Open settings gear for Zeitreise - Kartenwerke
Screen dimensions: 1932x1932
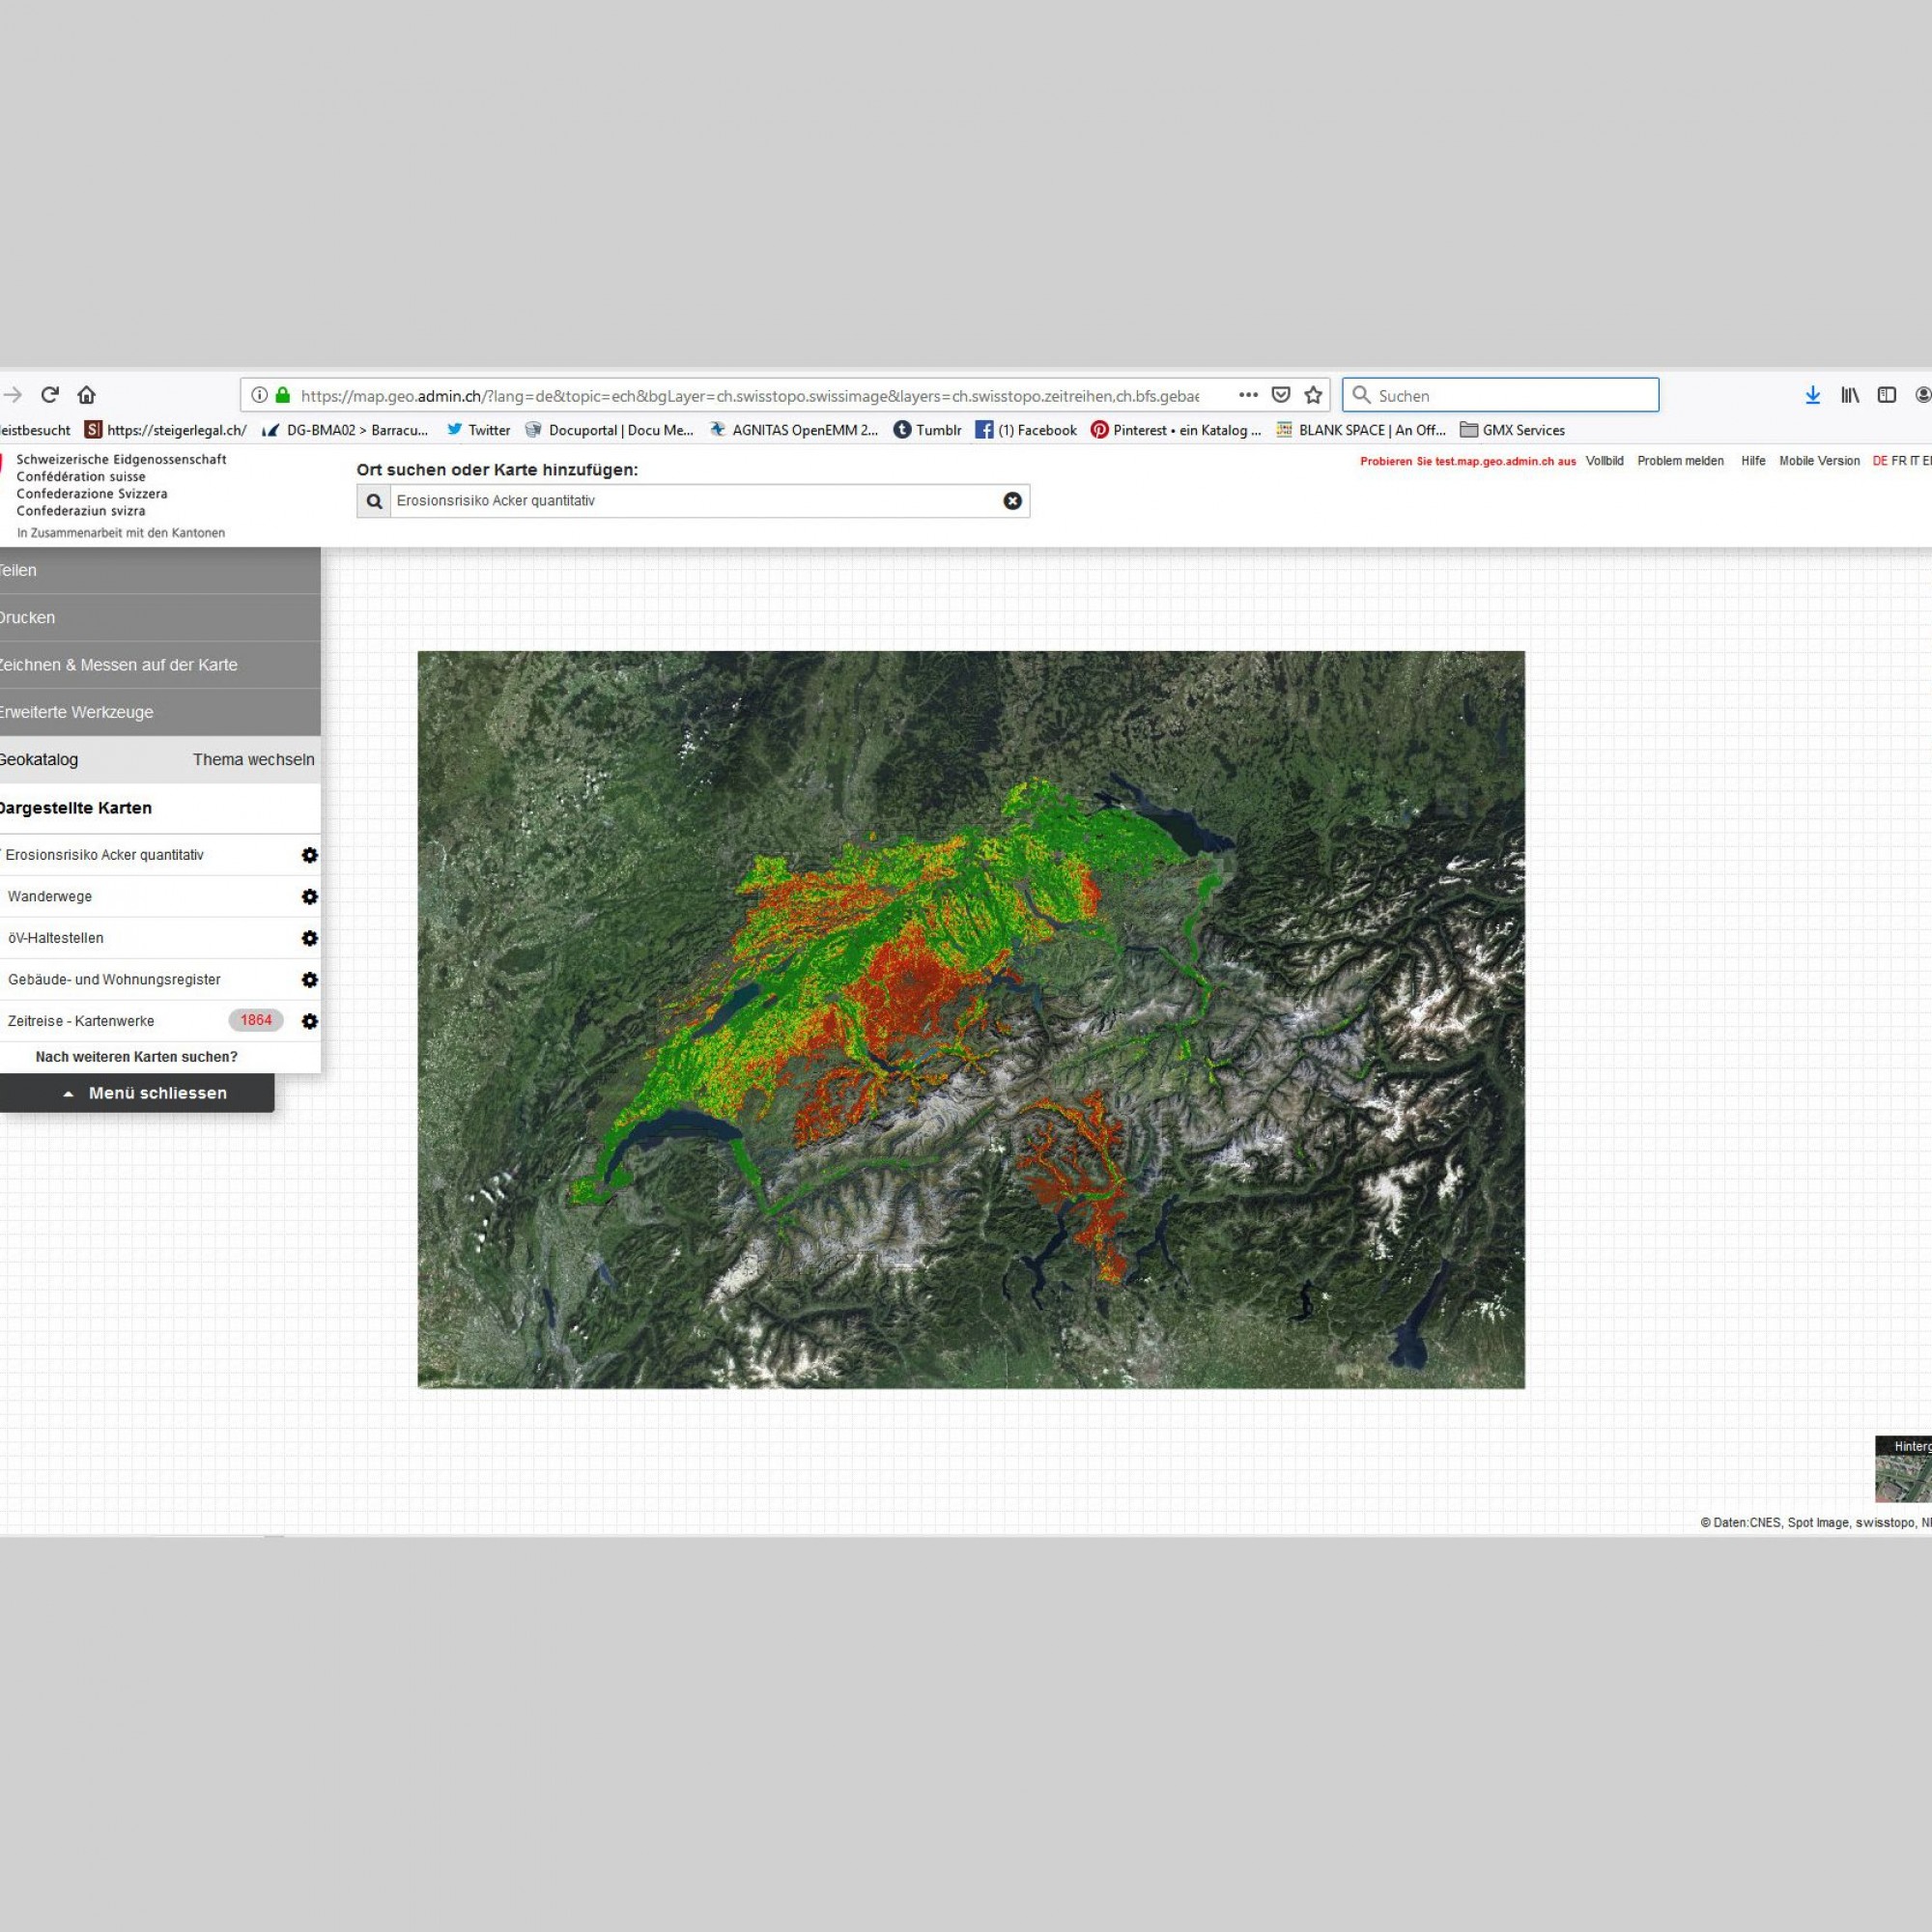tap(310, 1021)
